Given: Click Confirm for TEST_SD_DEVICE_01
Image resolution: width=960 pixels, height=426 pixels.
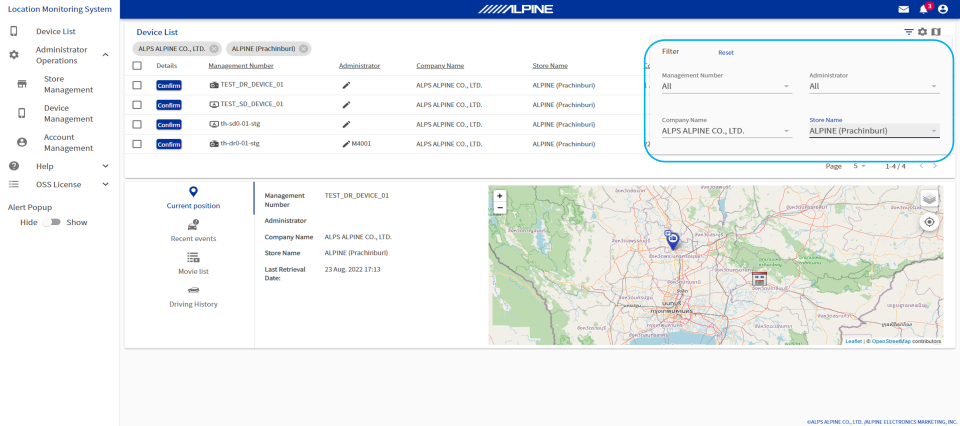Looking at the screenshot, I should tap(168, 105).
